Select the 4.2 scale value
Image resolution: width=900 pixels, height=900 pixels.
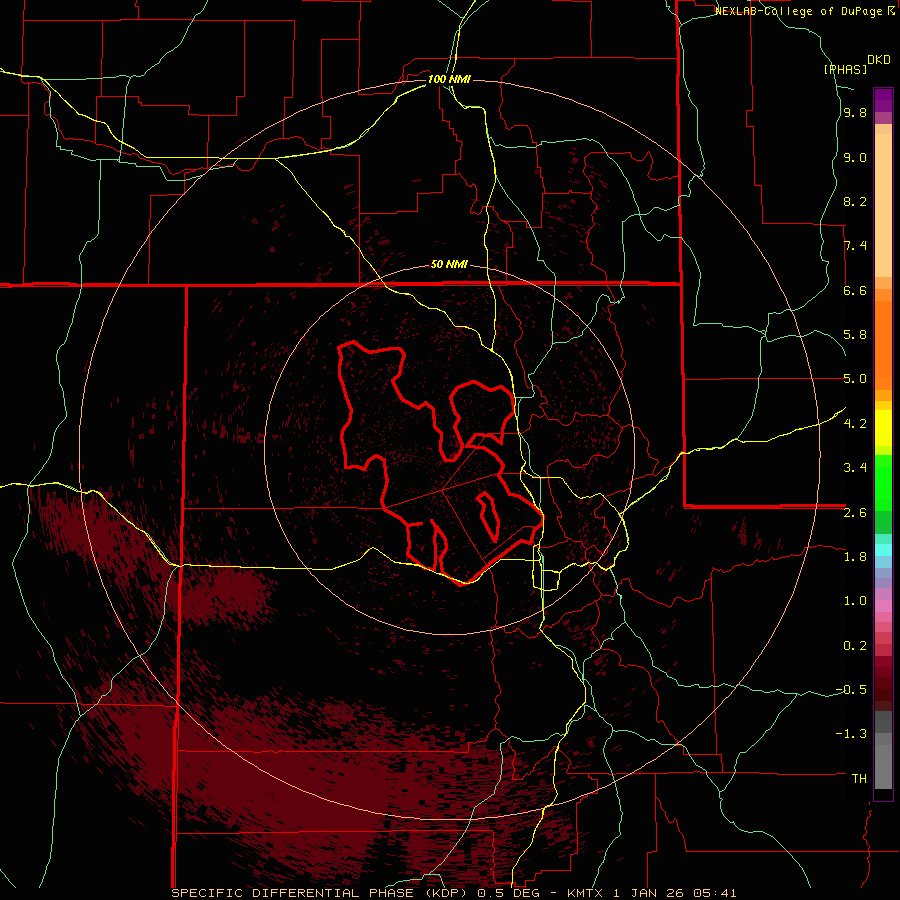855,424
